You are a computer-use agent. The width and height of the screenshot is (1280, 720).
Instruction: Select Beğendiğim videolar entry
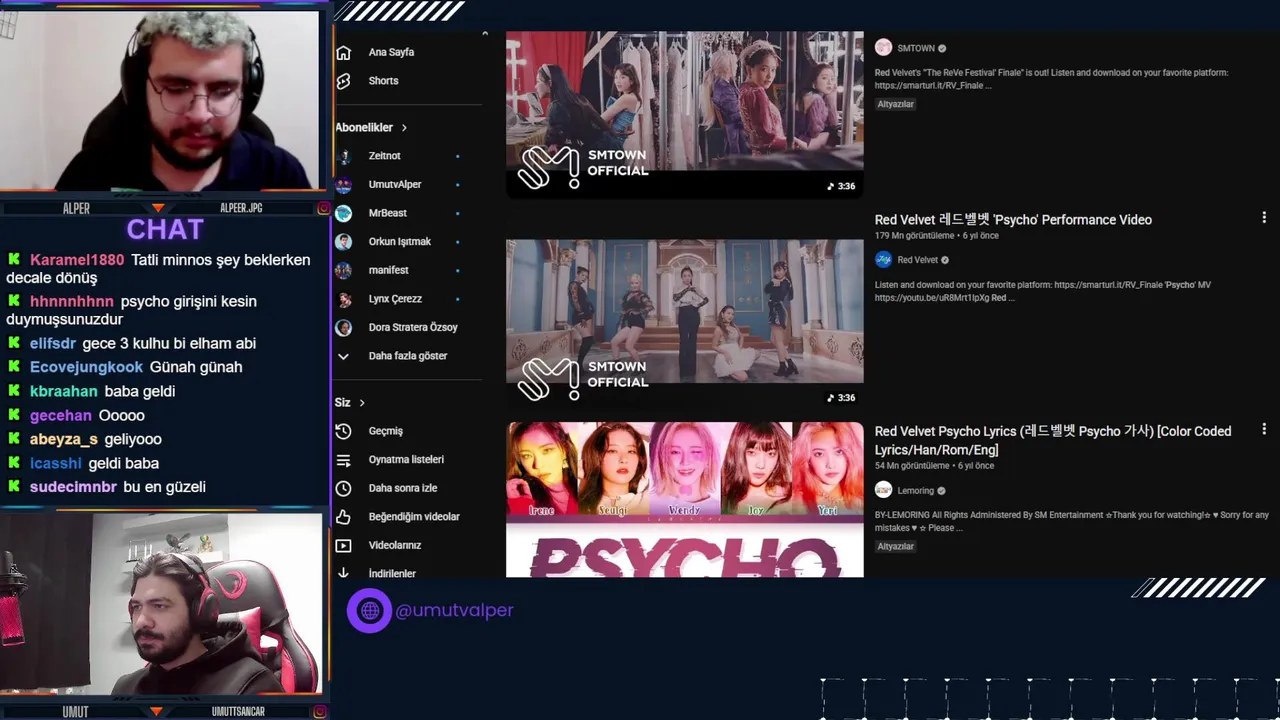coord(414,517)
